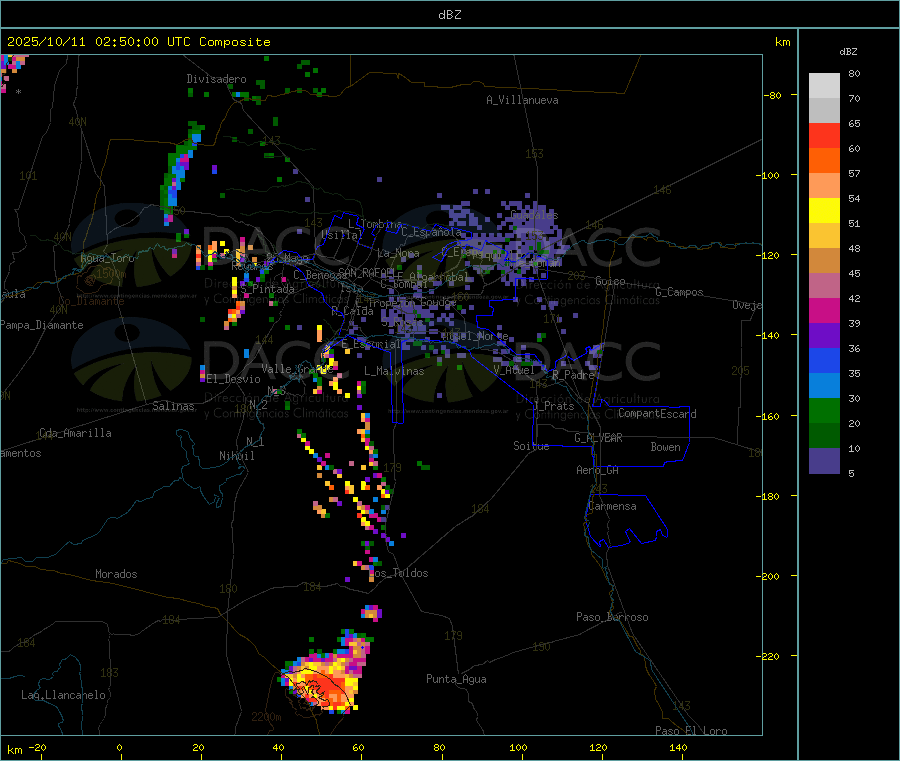Image resolution: width=900 pixels, height=761 pixels.
Task: Select the '-220' tick on the vertical axis
Action: pyautogui.click(x=770, y=657)
